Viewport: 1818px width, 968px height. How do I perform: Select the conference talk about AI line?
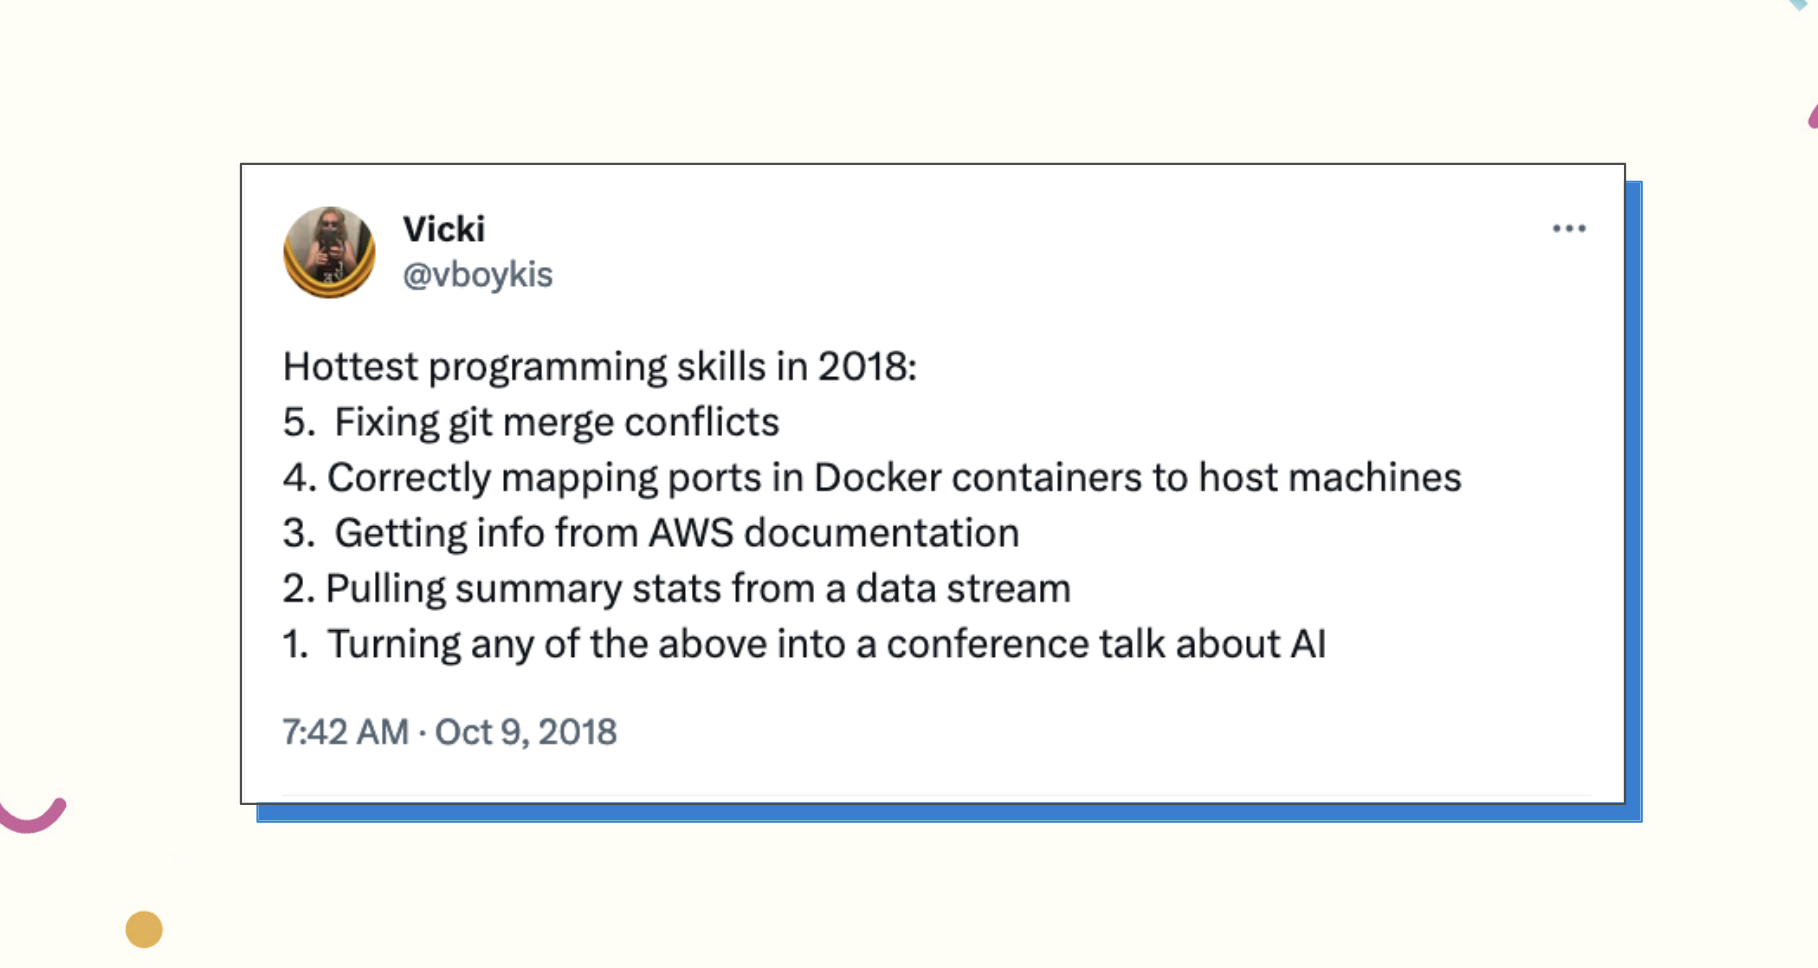coord(804,644)
